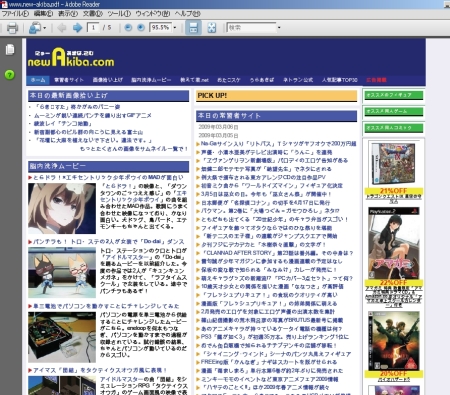Click the zoom out minus button
450x395 pixels.
pos(128,28)
